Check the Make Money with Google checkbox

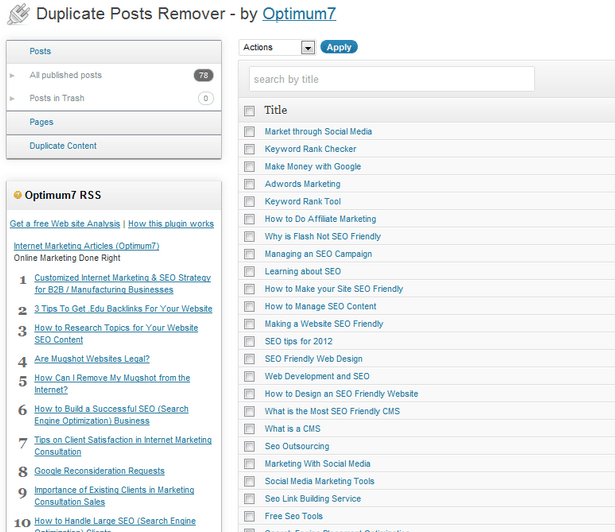[x=249, y=167]
